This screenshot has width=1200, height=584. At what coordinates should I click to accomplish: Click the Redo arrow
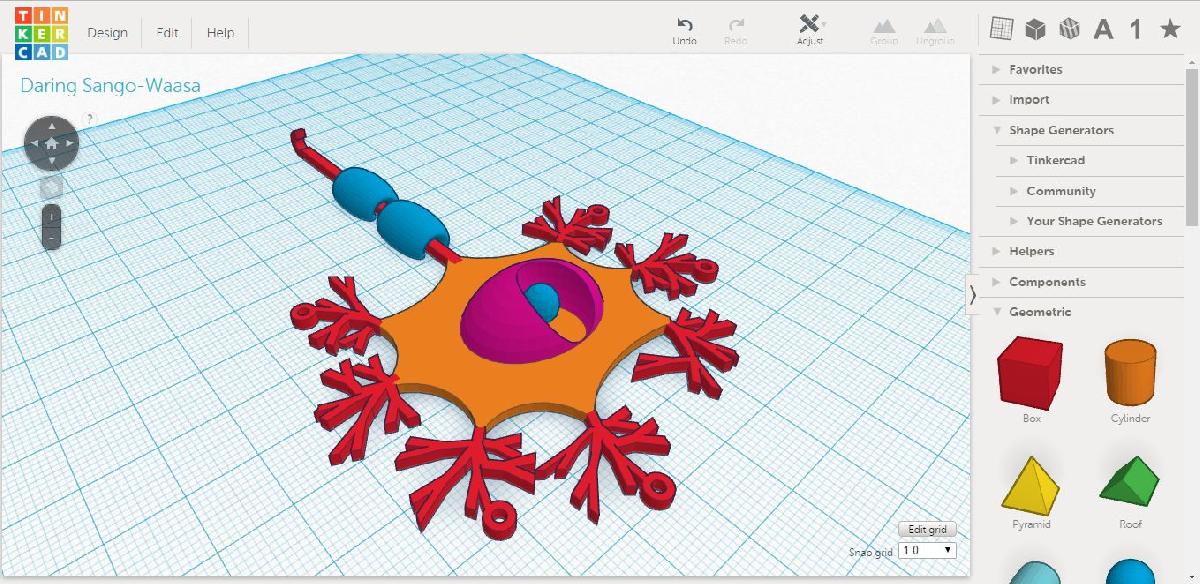point(736,30)
